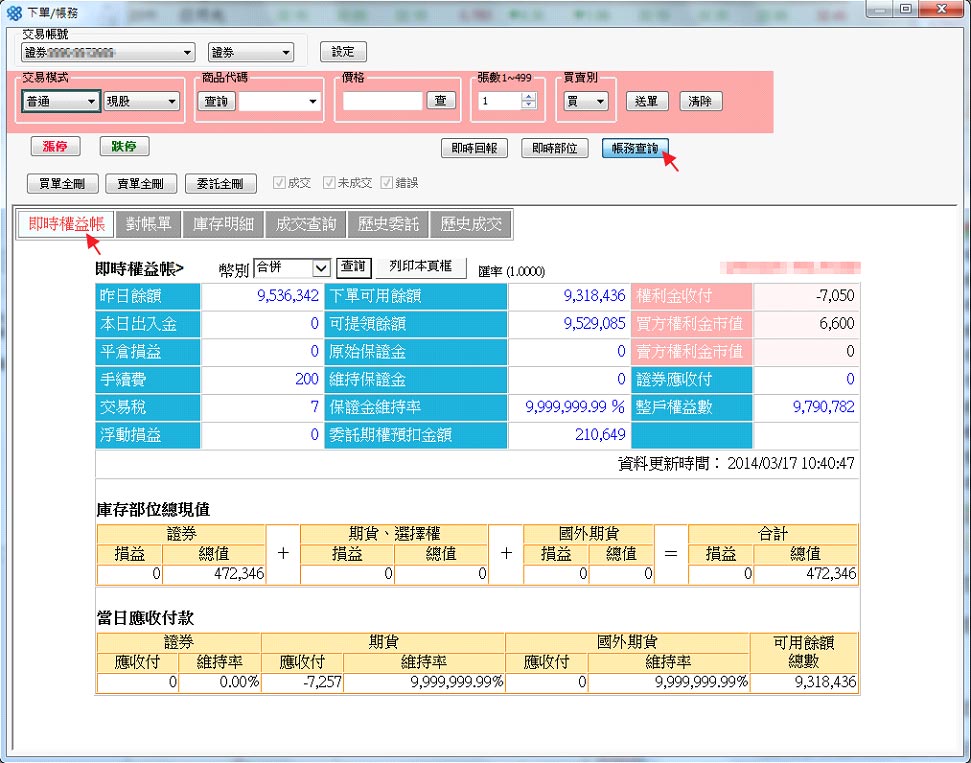The height and width of the screenshot is (763, 971).
Task: Click the 即時部位 button
Action: point(554,148)
